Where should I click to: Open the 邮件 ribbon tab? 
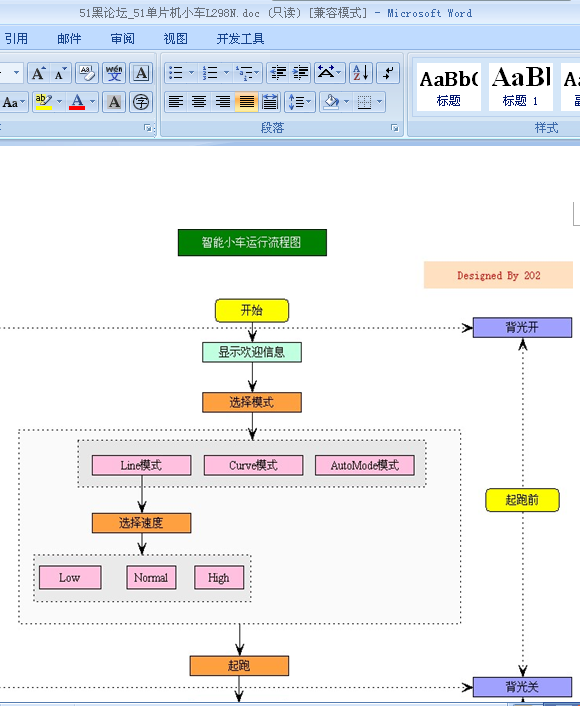click(x=69, y=39)
